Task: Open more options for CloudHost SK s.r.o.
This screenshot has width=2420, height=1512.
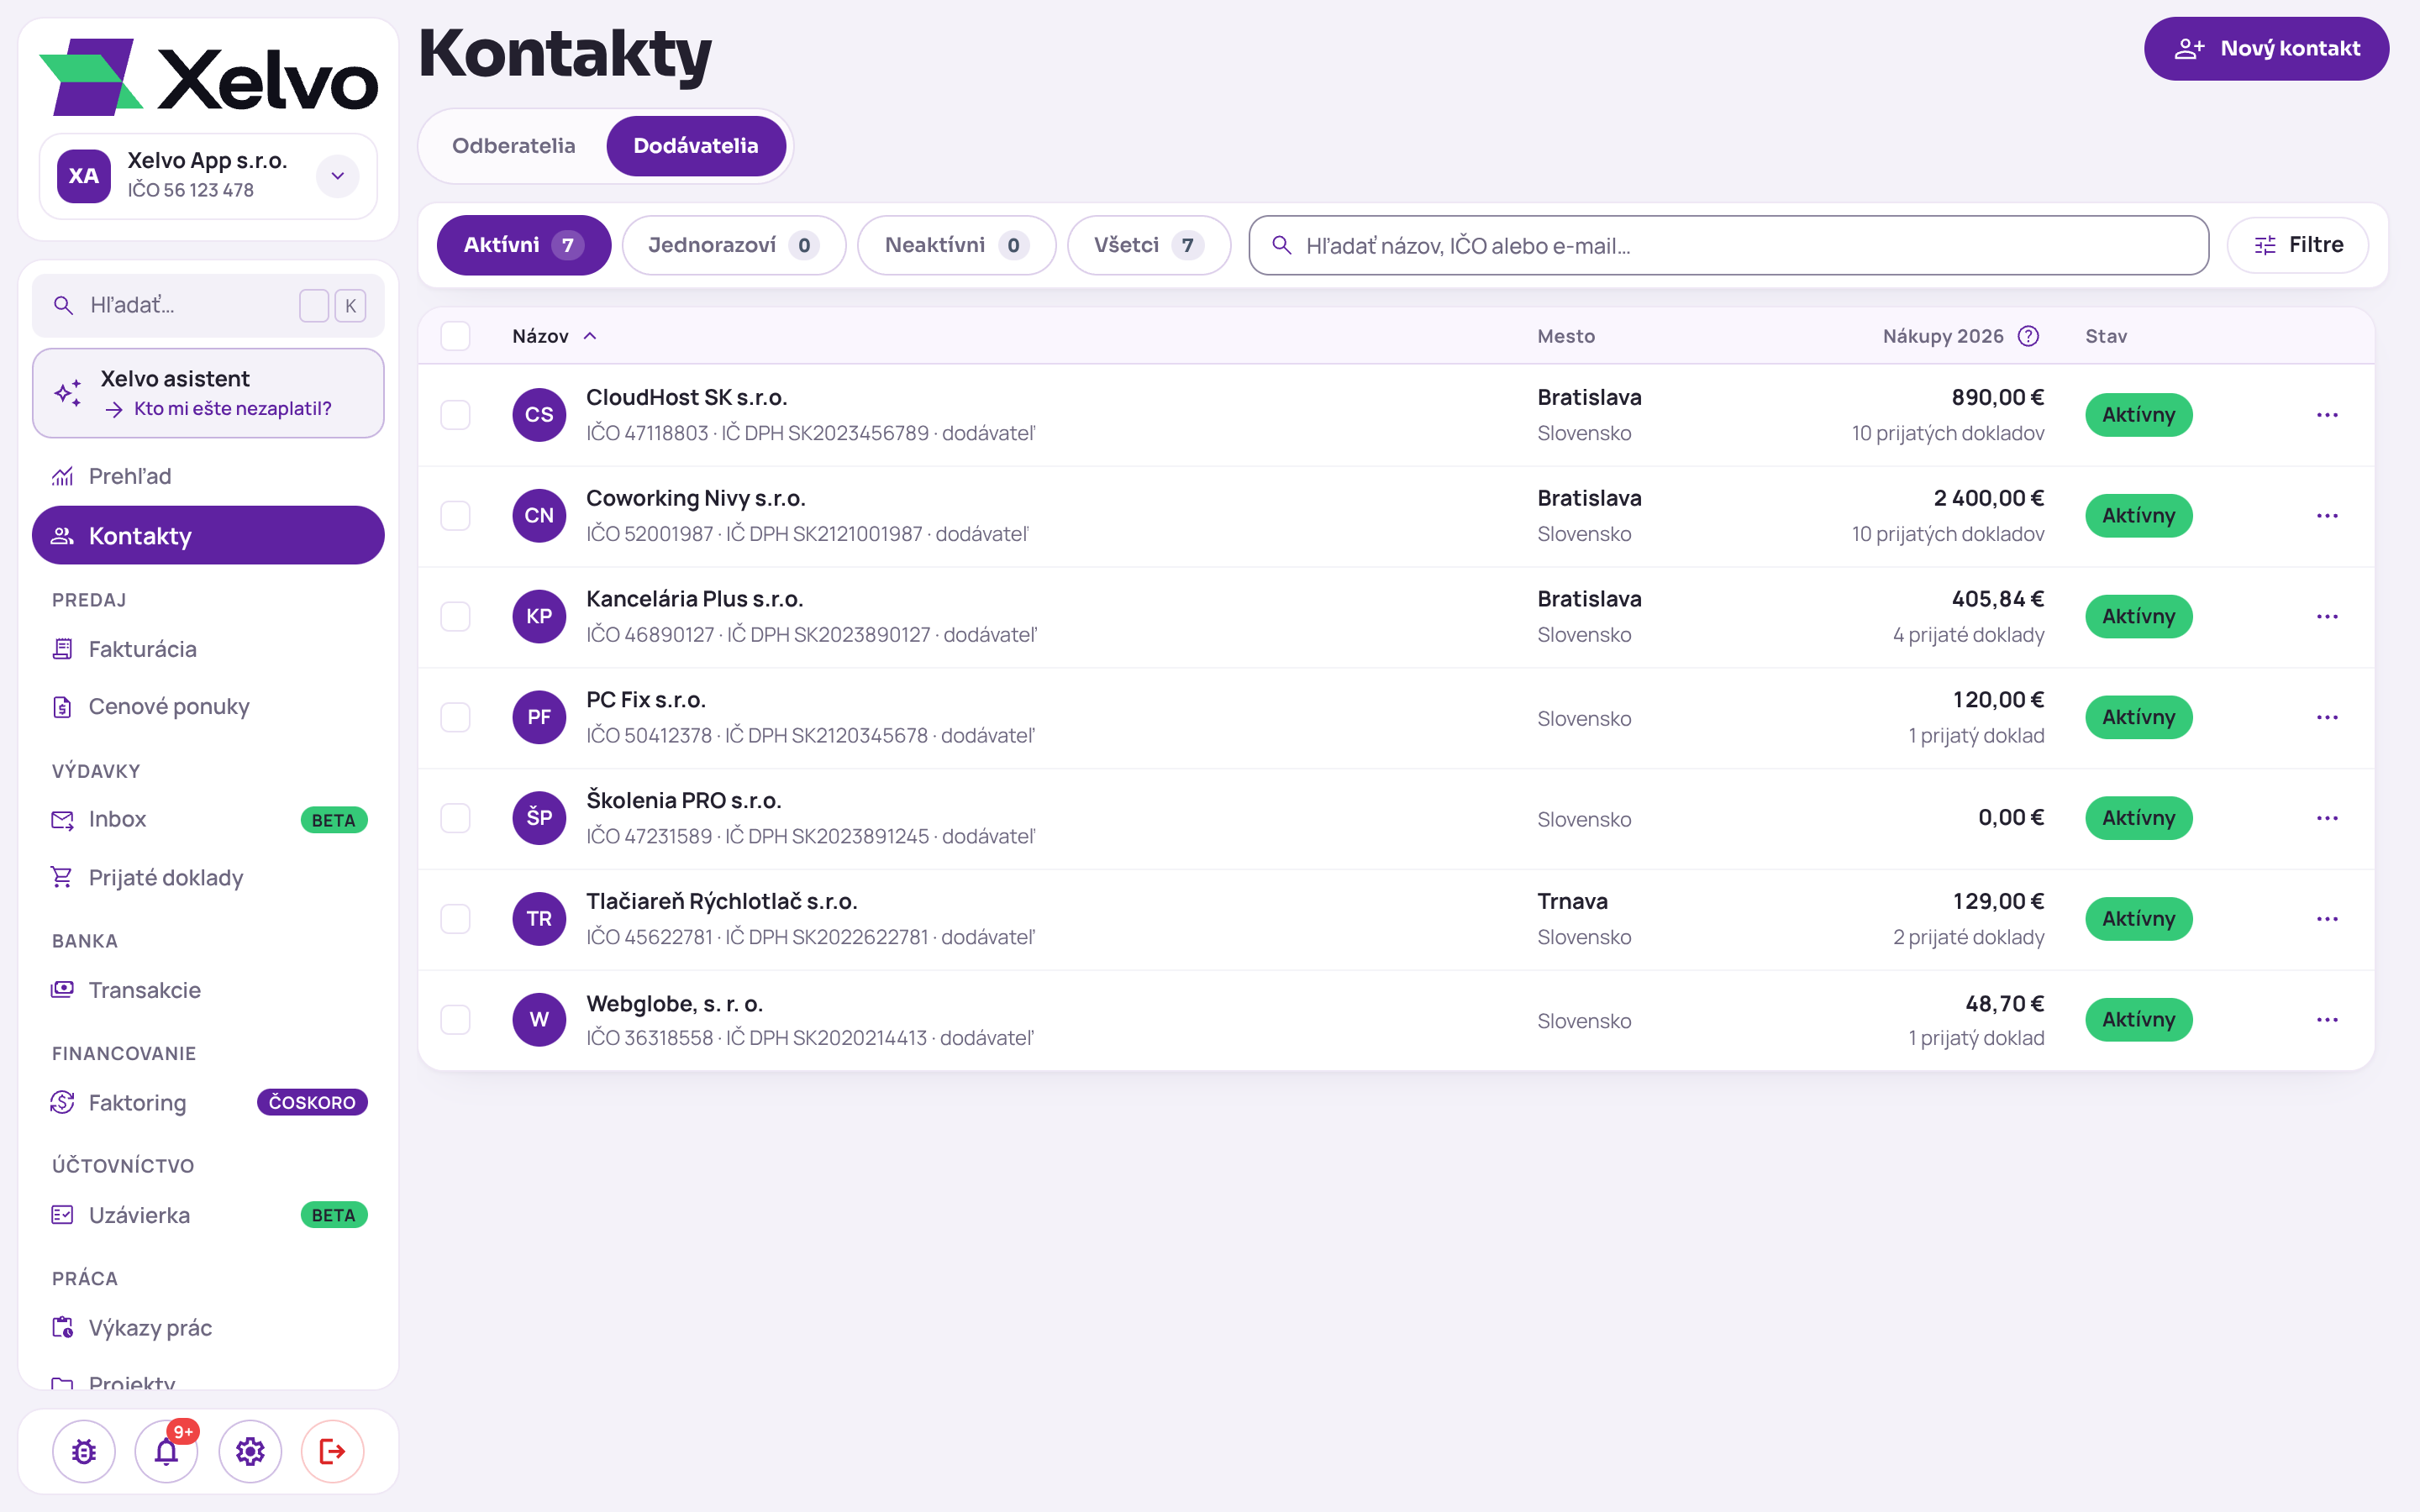Action: pyautogui.click(x=2327, y=415)
